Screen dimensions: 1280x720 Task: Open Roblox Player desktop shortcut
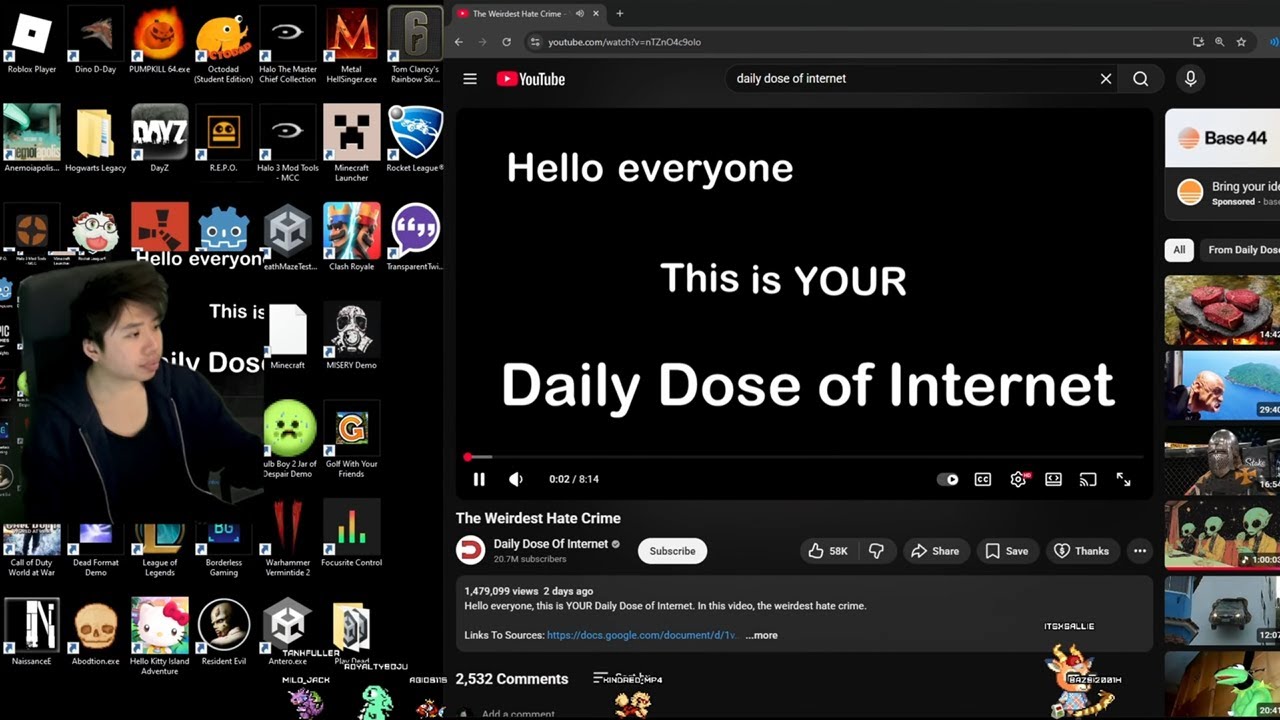[x=32, y=40]
